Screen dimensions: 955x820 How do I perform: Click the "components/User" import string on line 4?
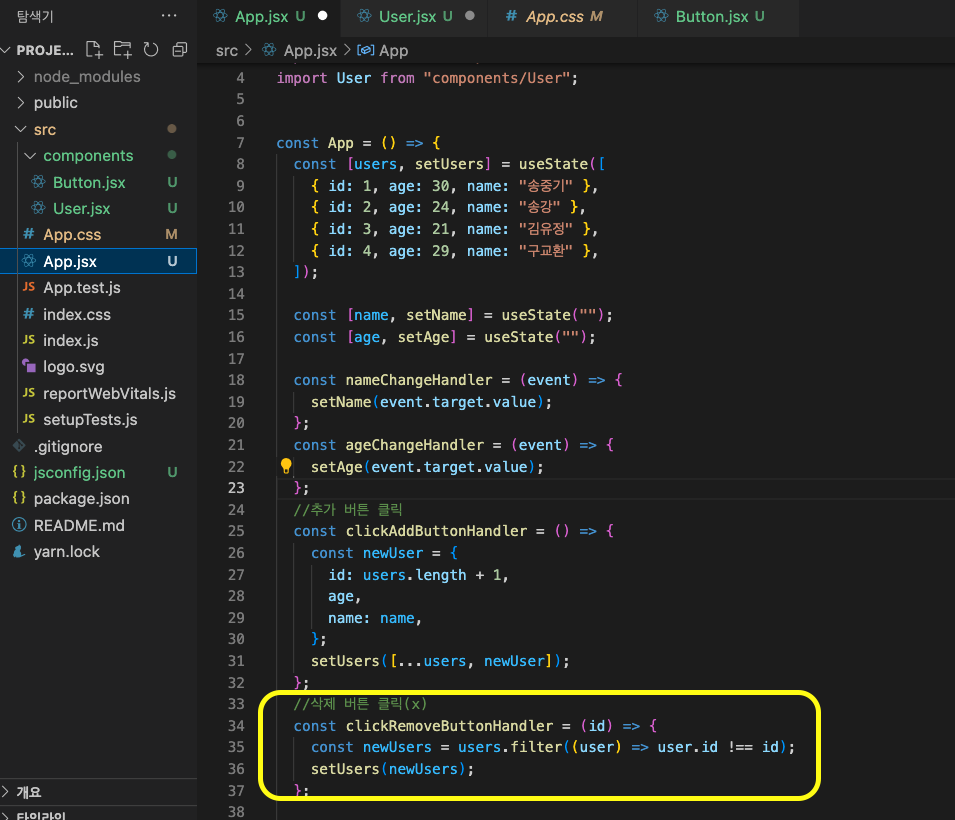[496, 78]
